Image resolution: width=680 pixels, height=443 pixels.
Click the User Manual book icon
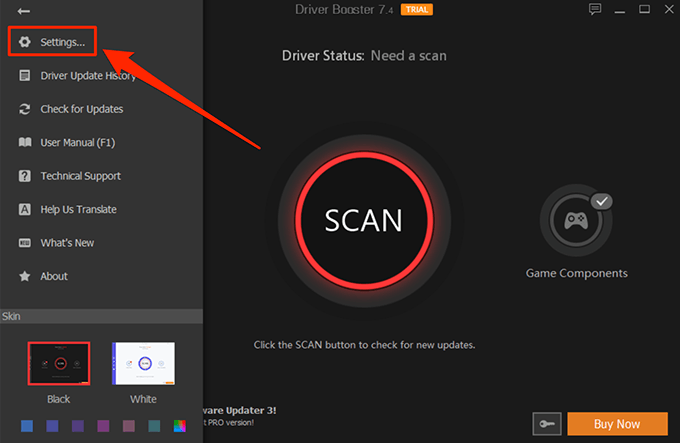point(25,142)
